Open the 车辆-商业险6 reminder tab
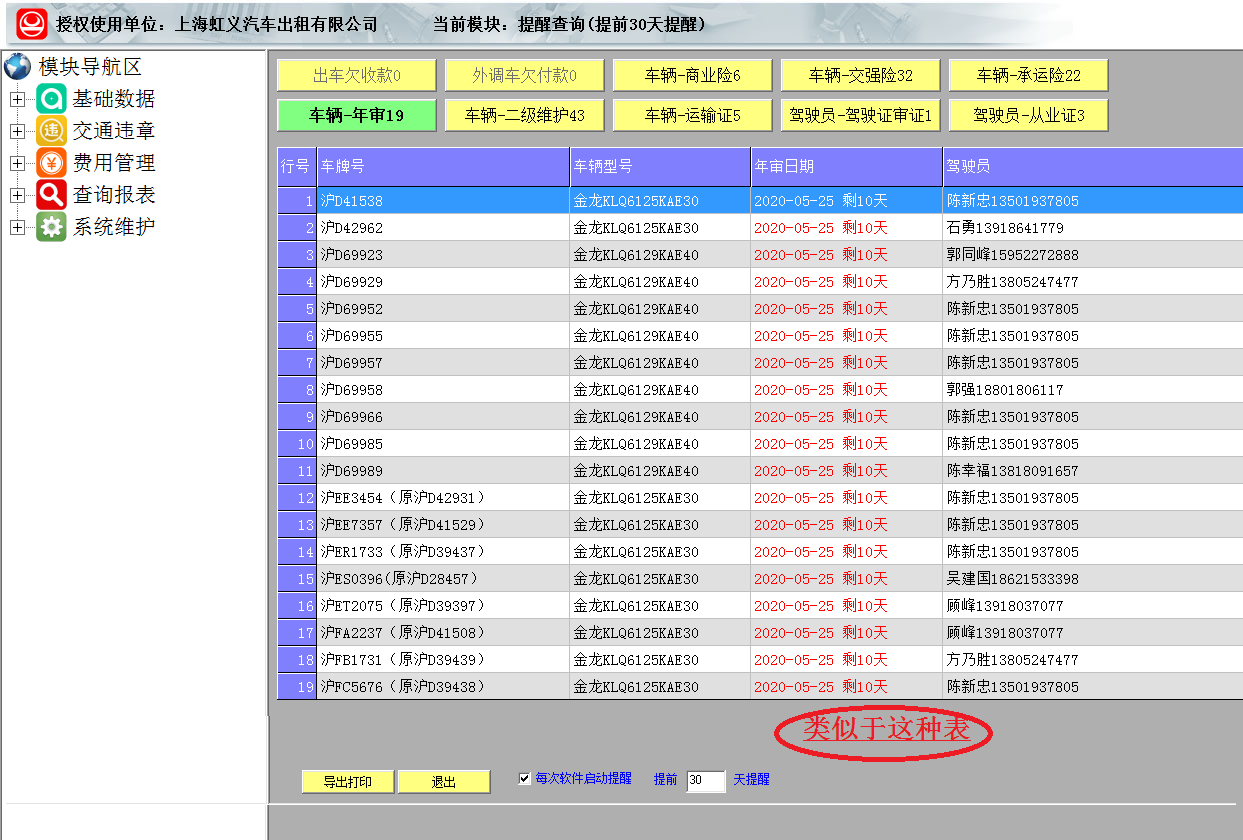This screenshot has height=840, width=1243. pyautogui.click(x=693, y=76)
